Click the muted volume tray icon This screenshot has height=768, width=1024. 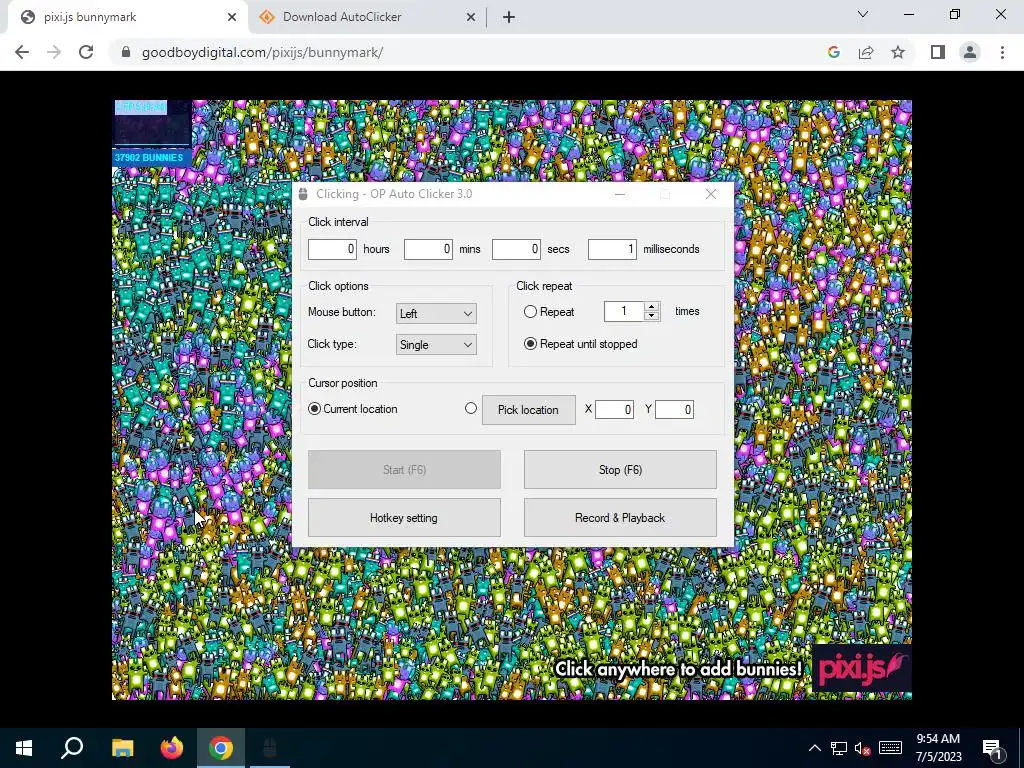[863, 748]
